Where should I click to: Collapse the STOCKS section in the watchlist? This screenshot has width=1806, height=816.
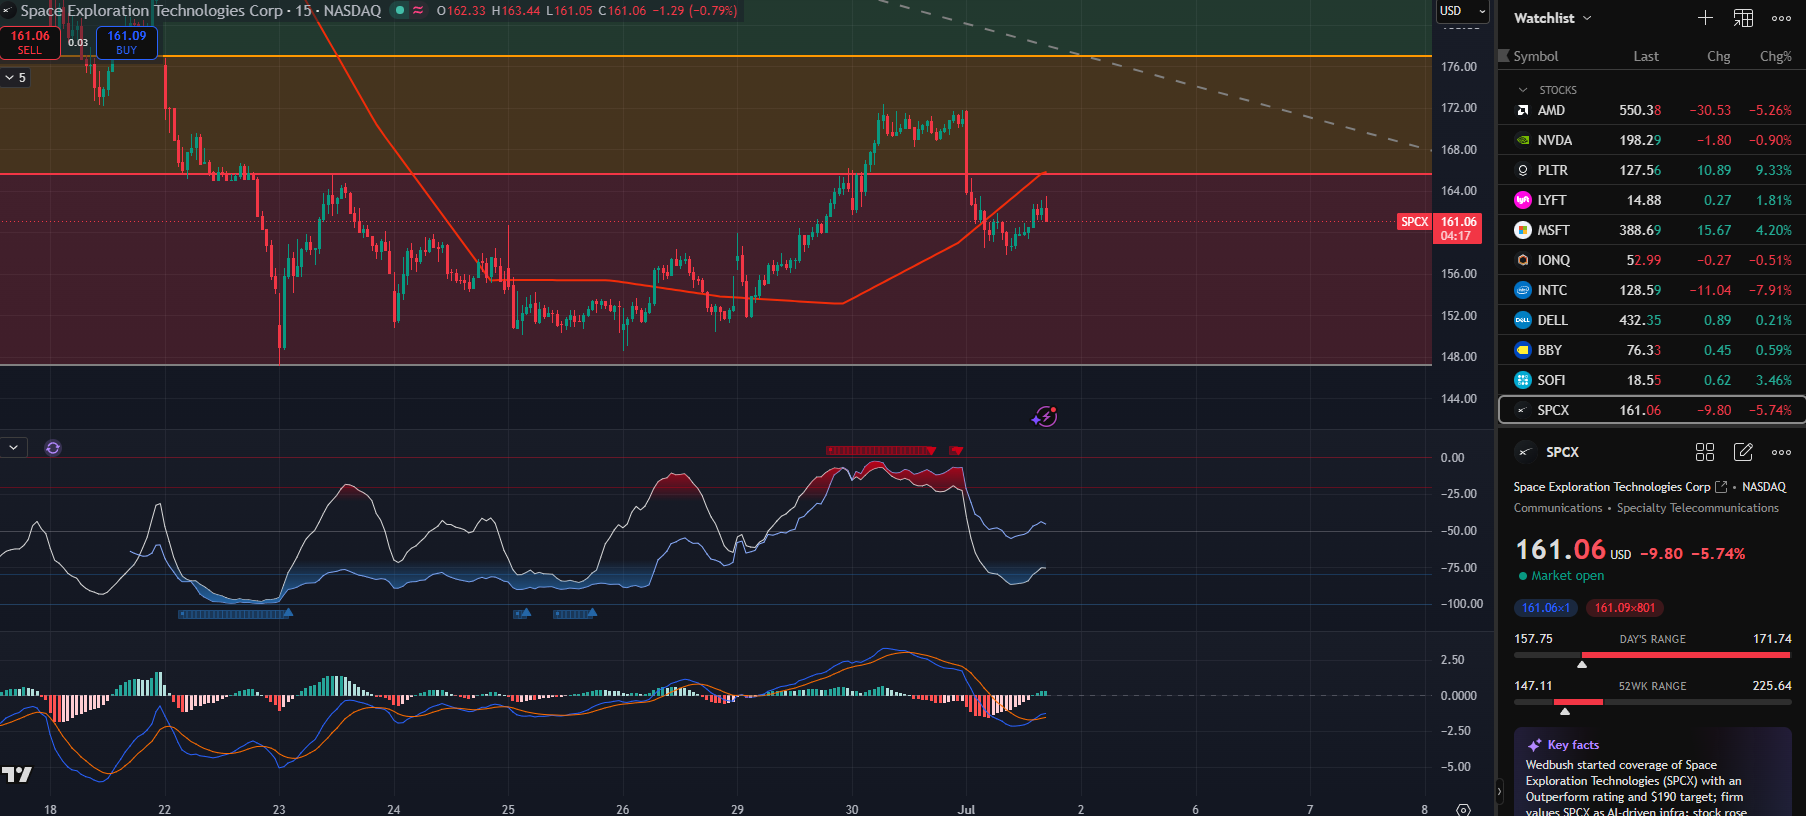tap(1523, 90)
